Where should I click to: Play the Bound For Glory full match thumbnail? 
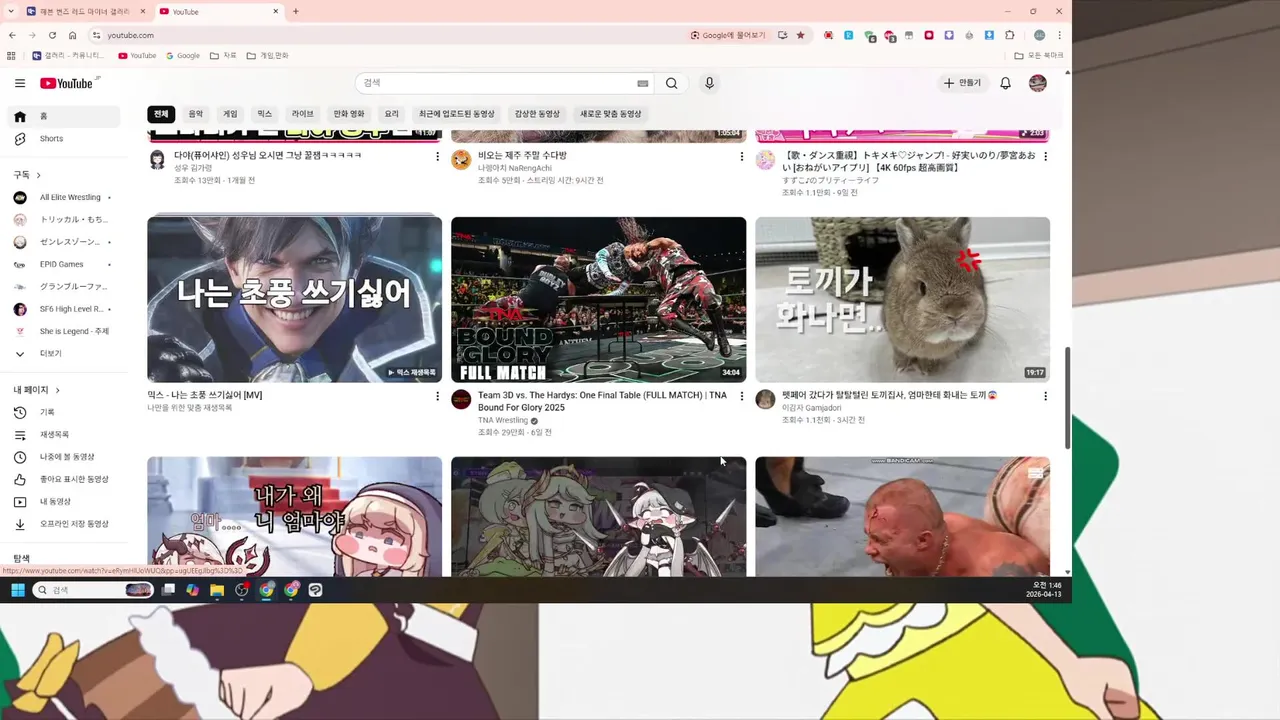tap(598, 300)
